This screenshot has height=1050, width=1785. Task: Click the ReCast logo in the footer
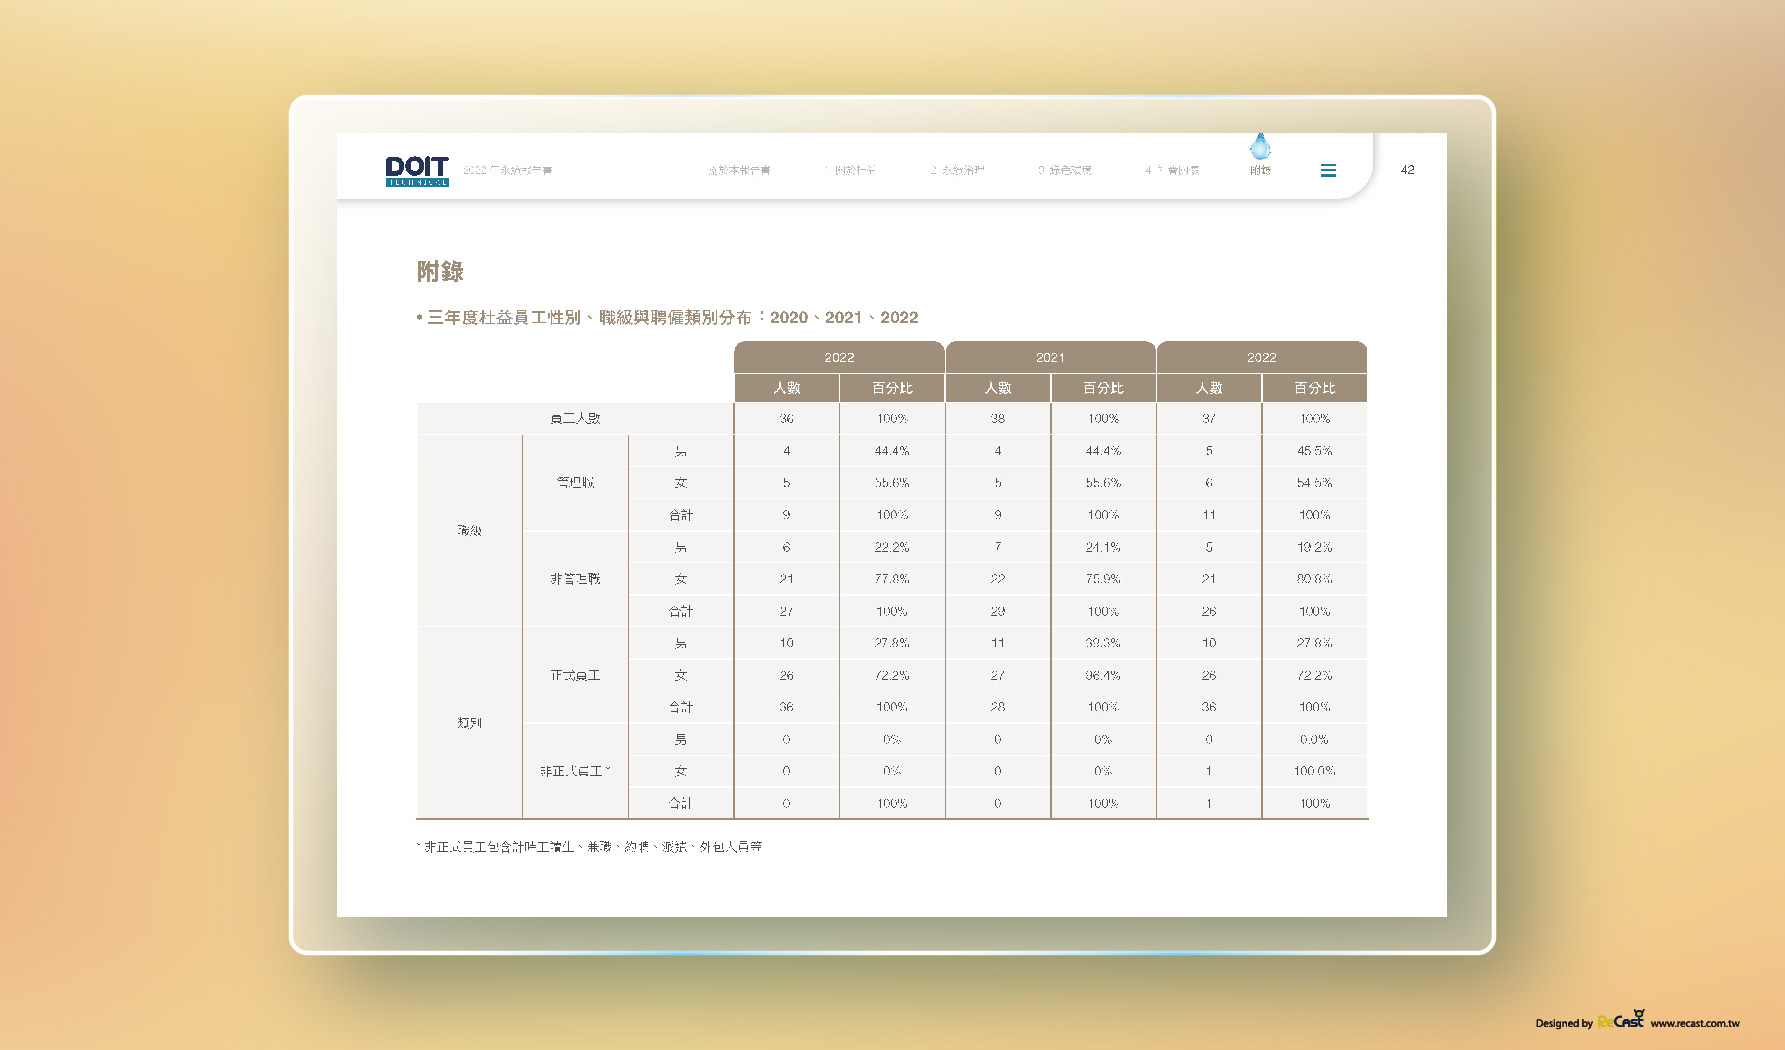point(1621,1020)
